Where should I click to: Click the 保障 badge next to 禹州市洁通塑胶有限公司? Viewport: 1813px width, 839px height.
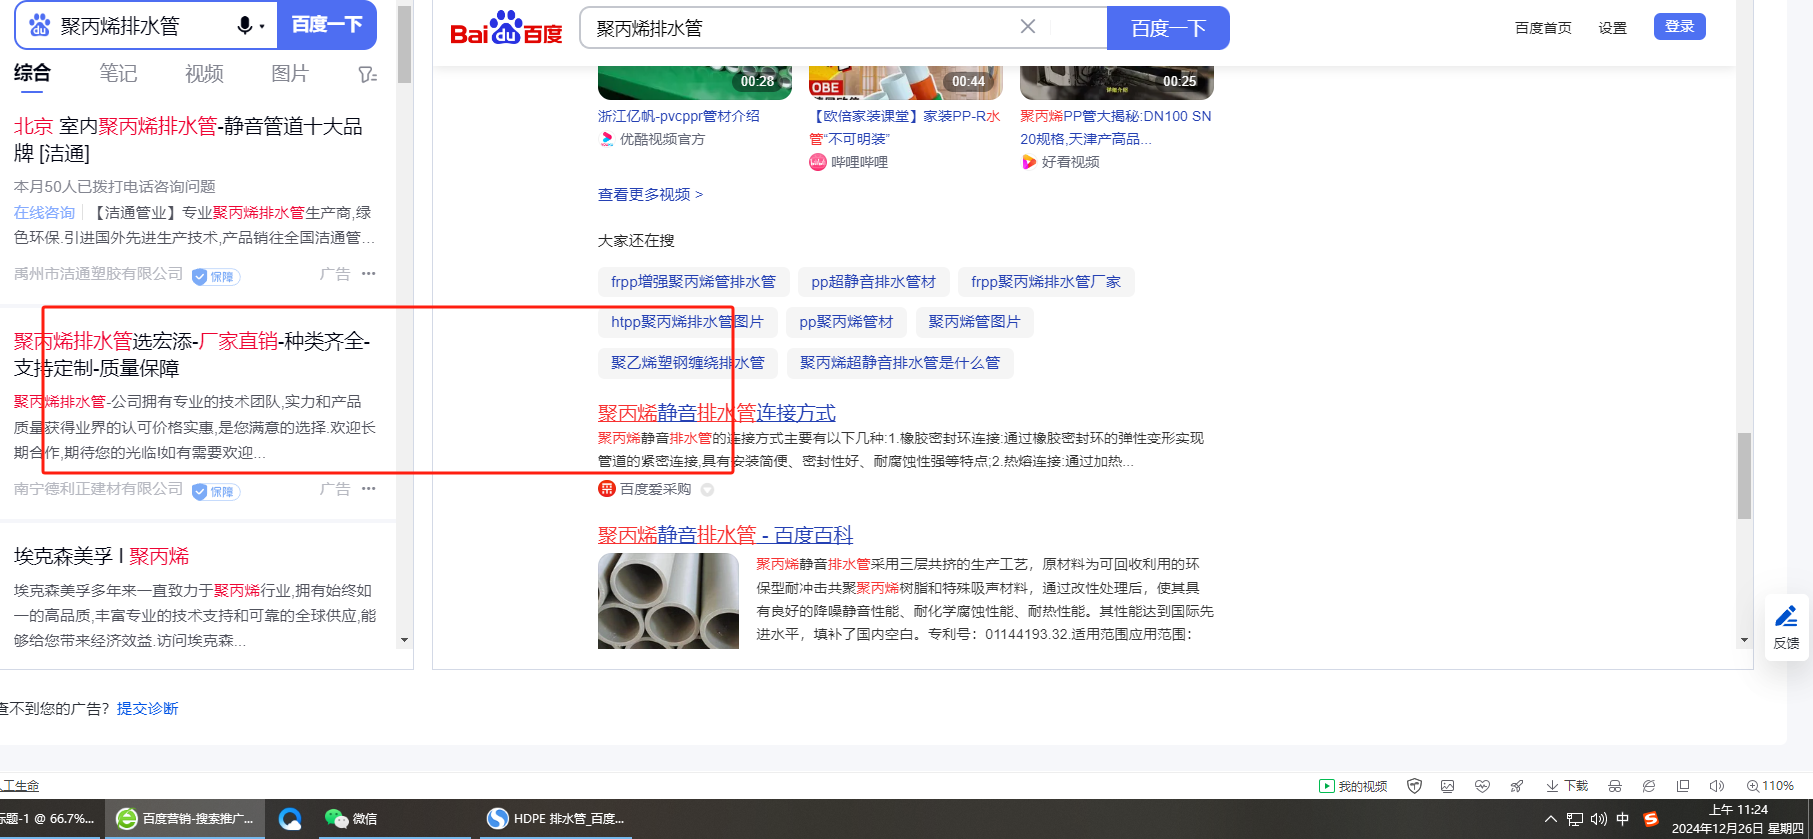216,276
